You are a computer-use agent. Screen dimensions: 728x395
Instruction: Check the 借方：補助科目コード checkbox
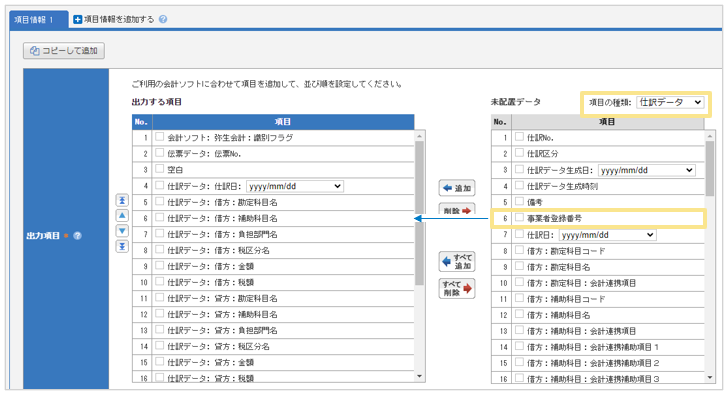(519, 298)
